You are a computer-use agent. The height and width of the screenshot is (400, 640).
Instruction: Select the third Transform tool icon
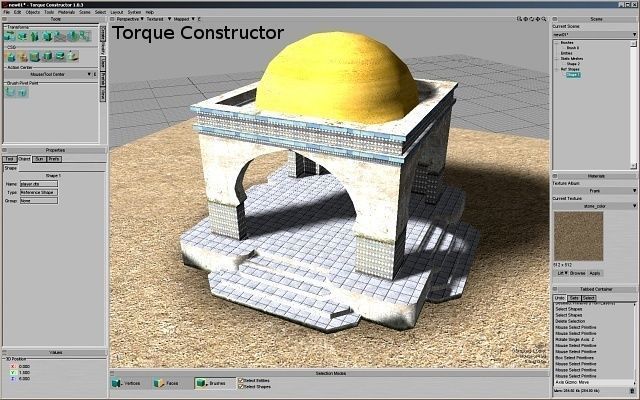(x=35, y=36)
